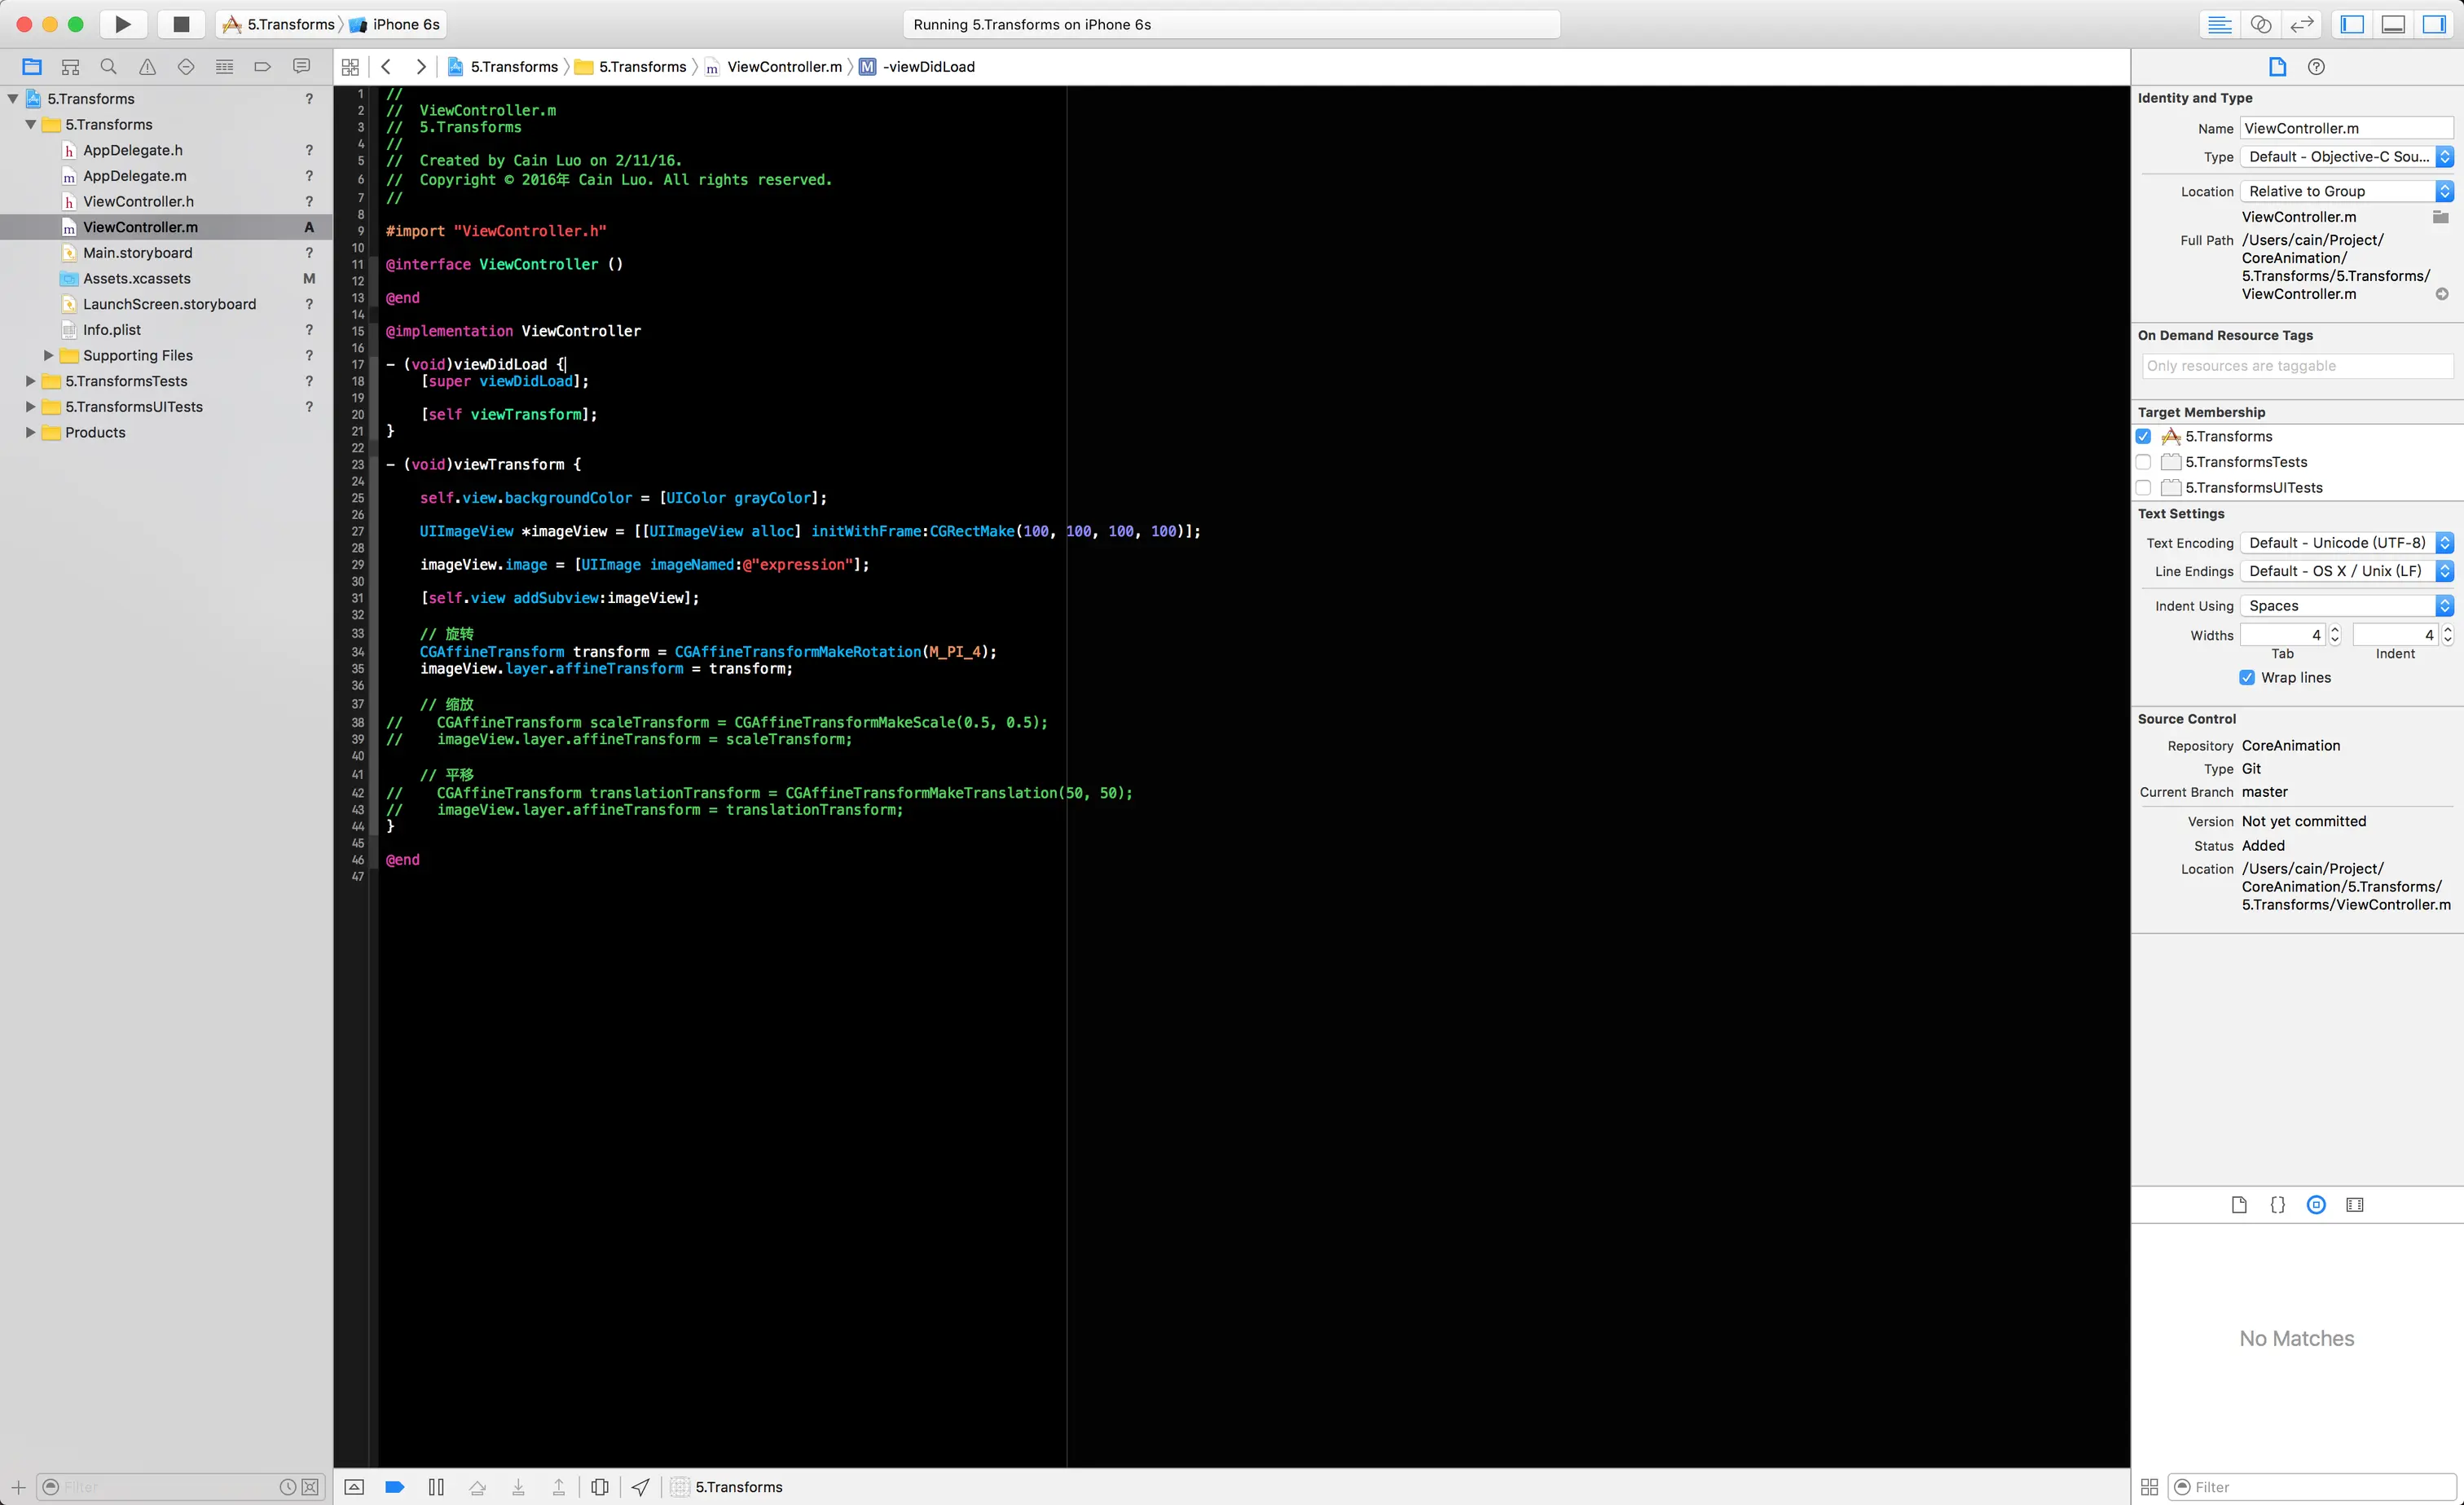Open the Text Encoding dropdown
The height and width of the screenshot is (1505, 2464).
click(2346, 543)
